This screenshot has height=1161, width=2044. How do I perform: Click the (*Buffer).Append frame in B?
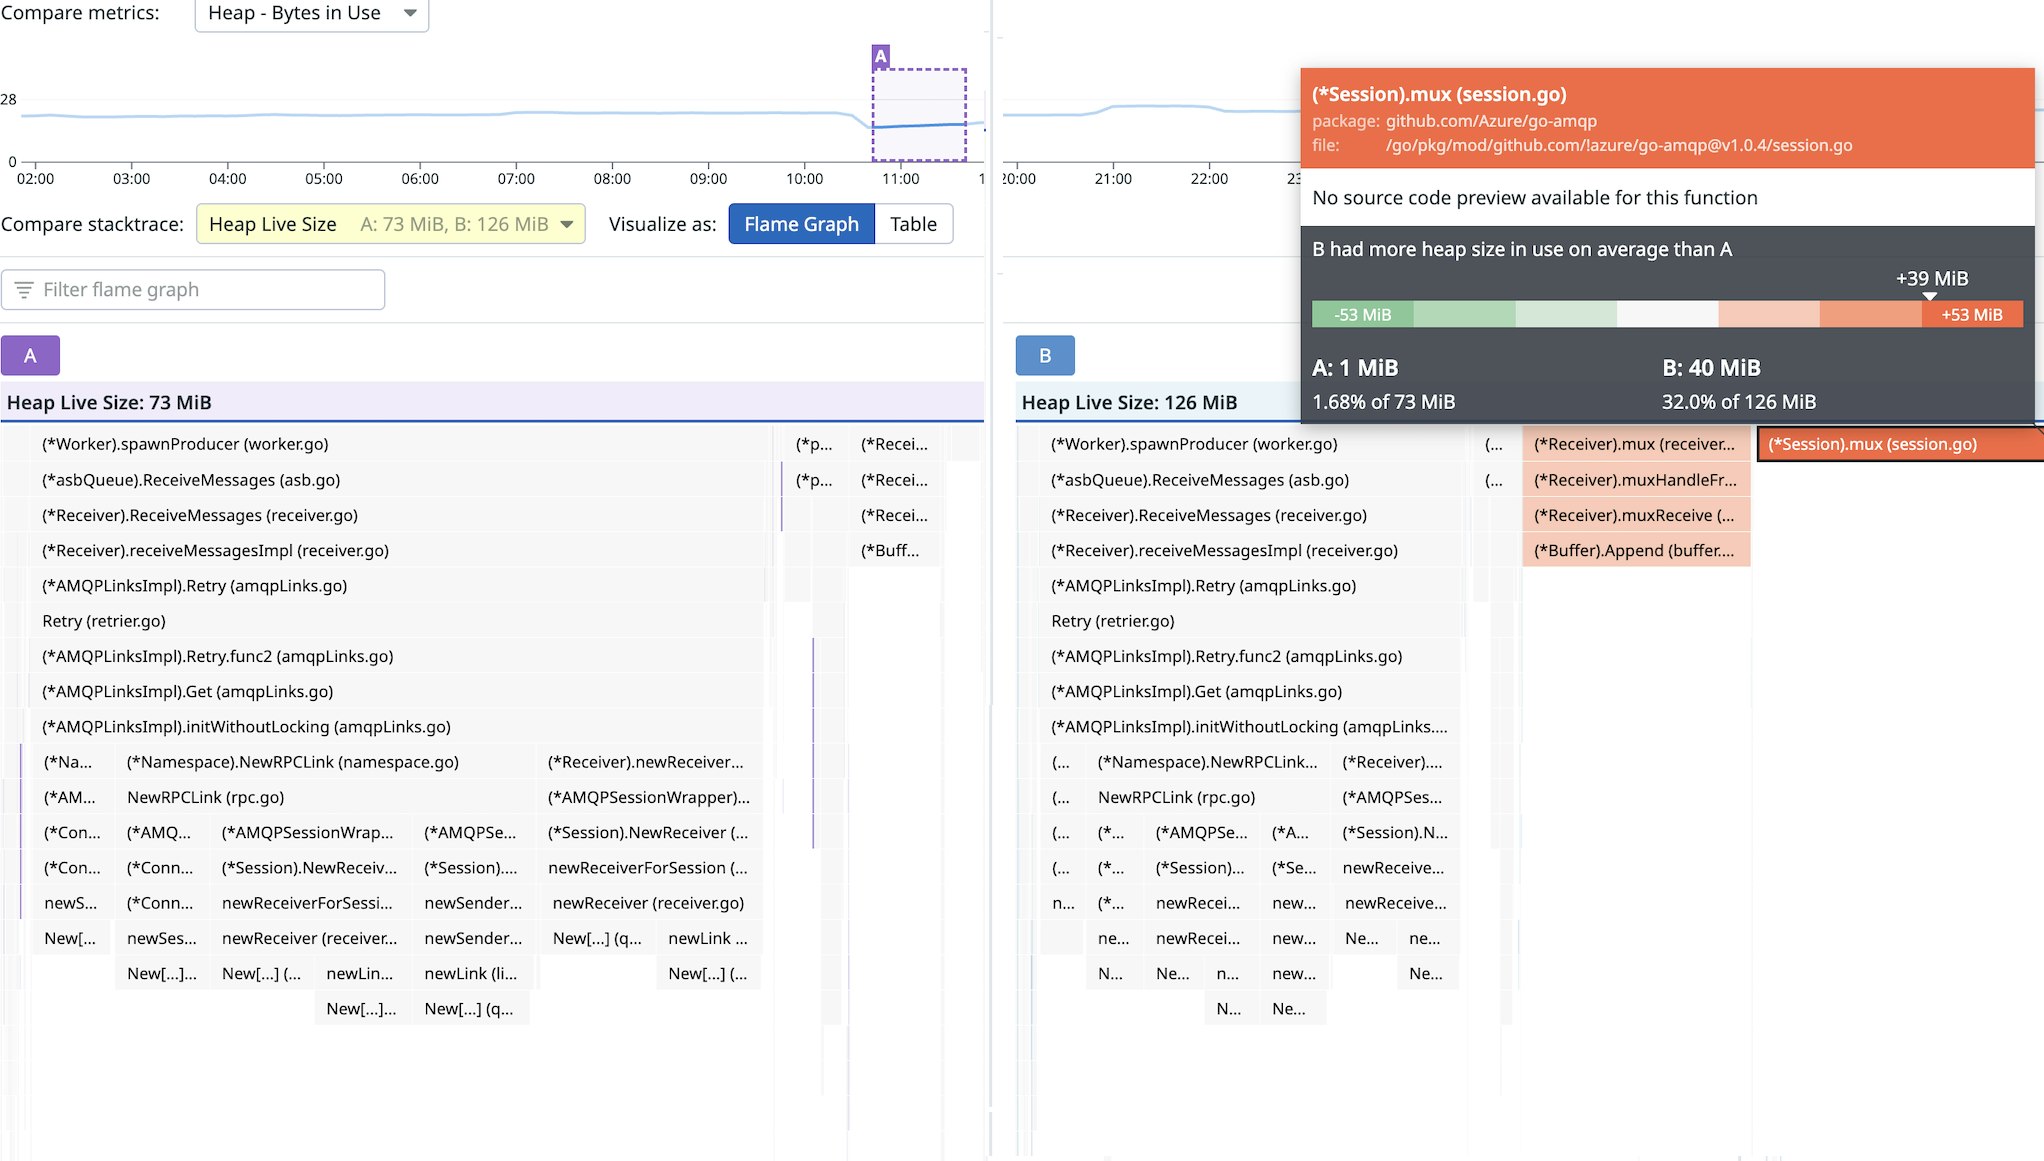pos(1635,551)
